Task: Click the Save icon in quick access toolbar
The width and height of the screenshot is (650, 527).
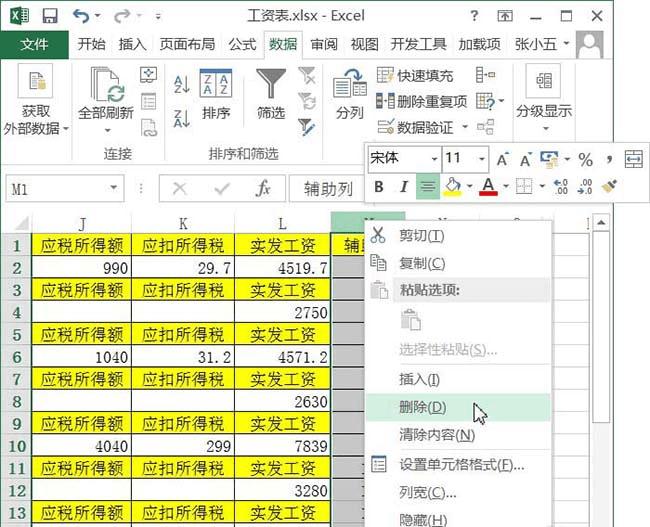Action: [x=50, y=16]
